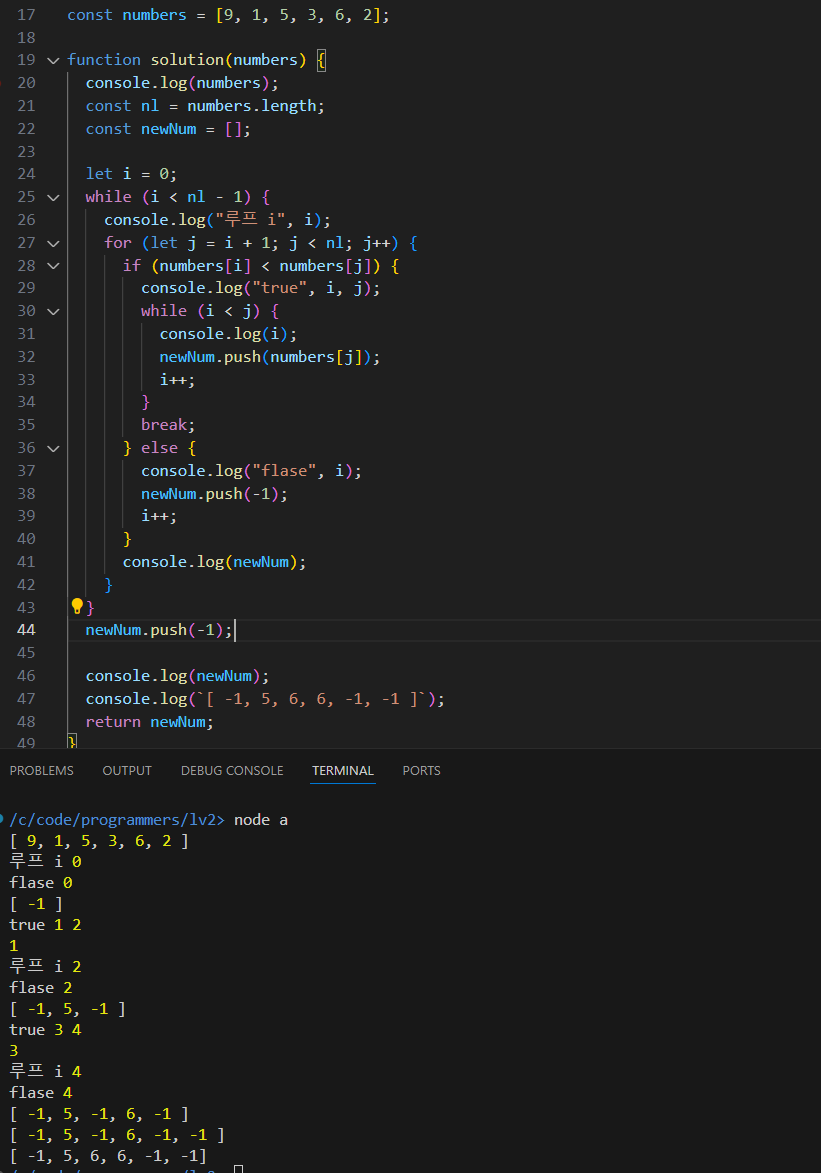This screenshot has width=821, height=1173.
Task: Click line number 44 in the gutter
Action: click(26, 630)
